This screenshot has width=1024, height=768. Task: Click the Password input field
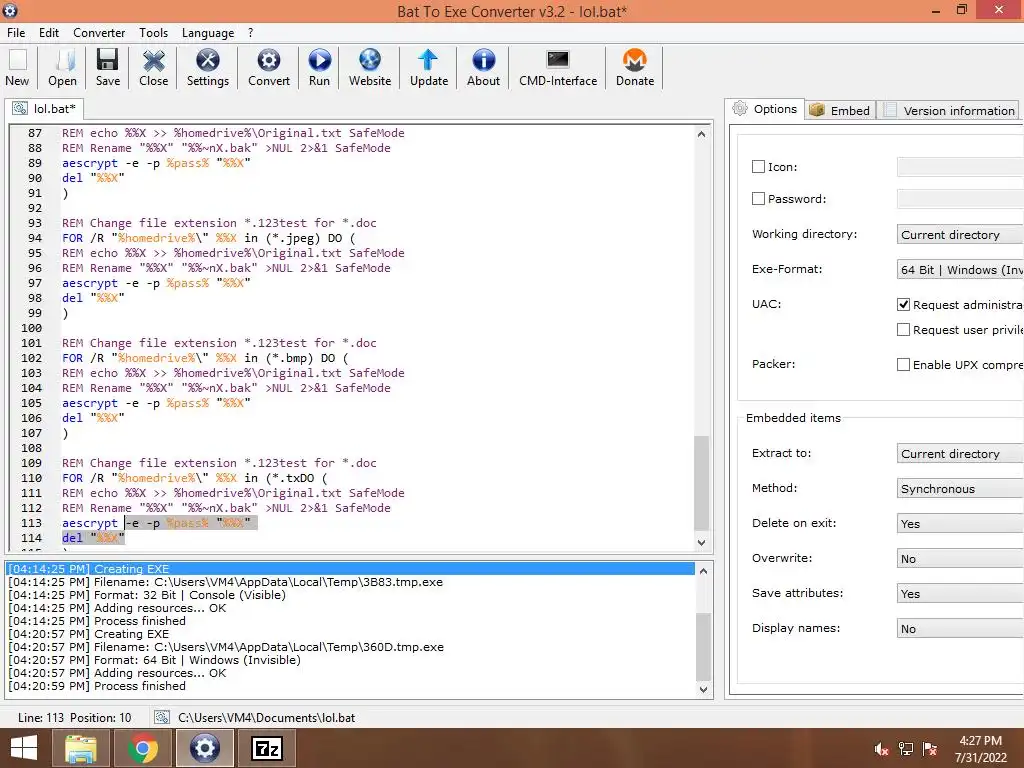click(x=960, y=199)
